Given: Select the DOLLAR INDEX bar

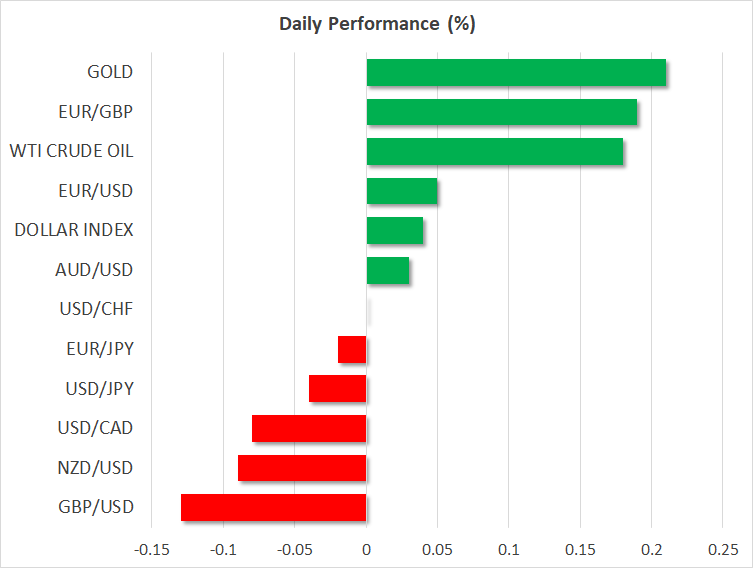Looking at the screenshot, I should click(395, 231).
